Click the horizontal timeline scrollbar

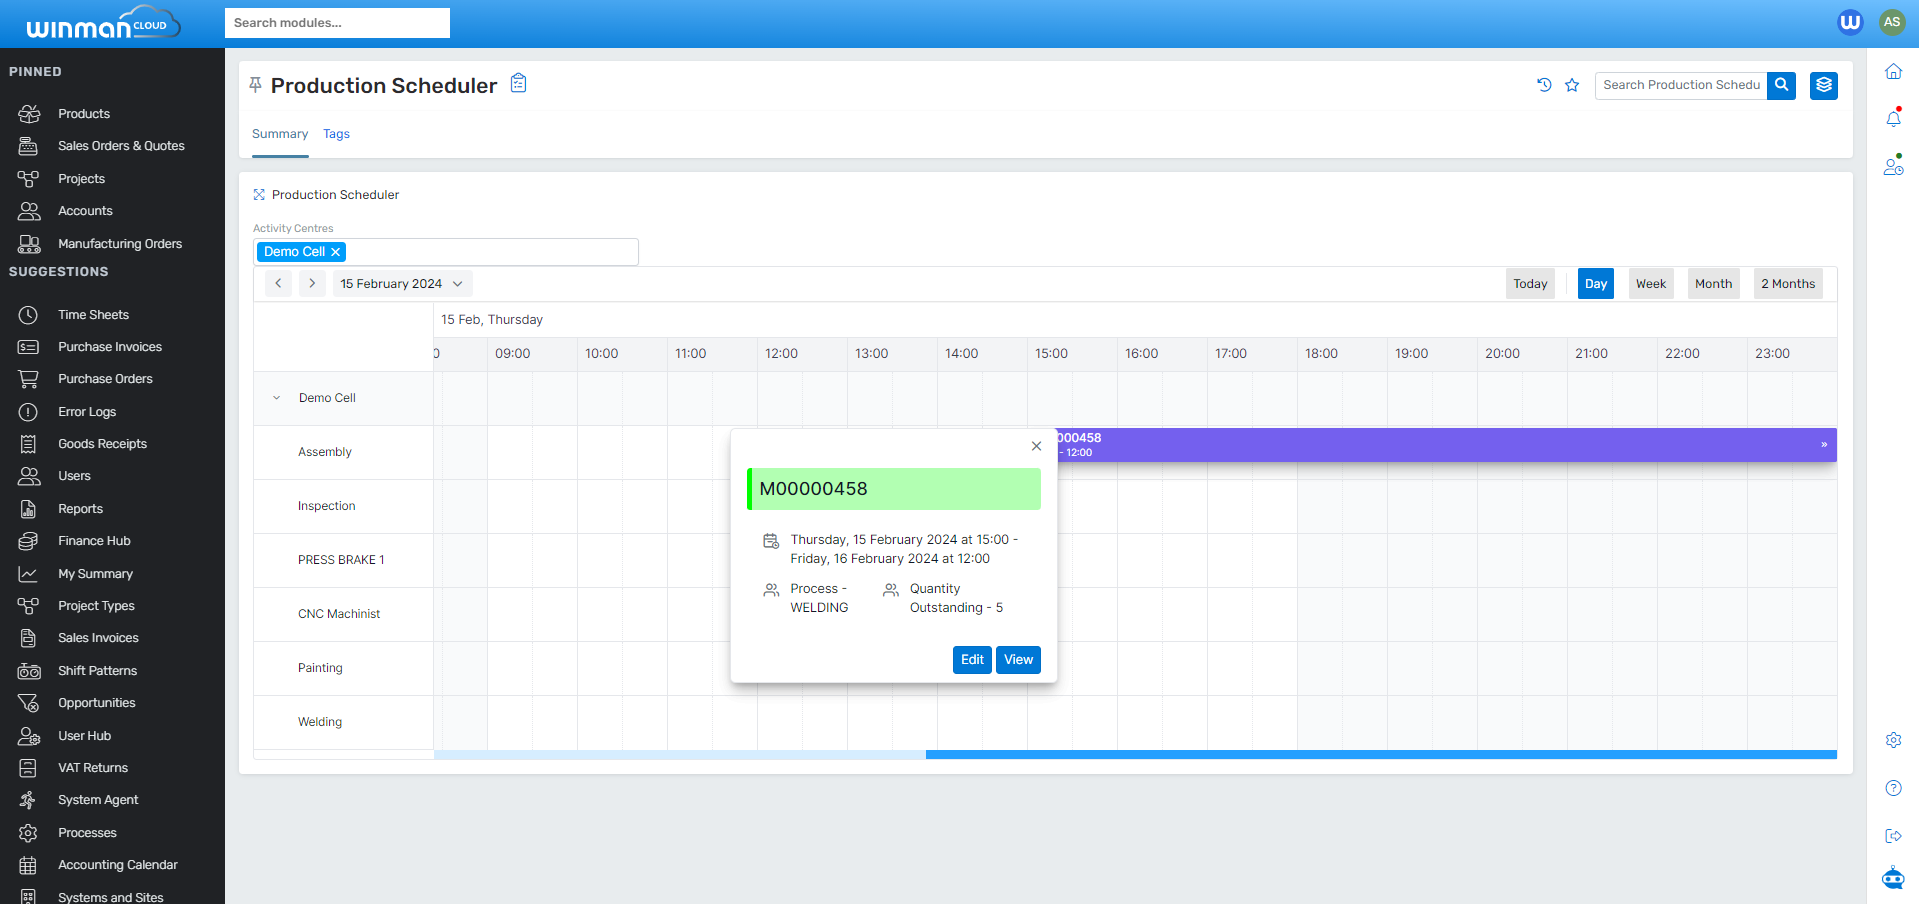1380,754
